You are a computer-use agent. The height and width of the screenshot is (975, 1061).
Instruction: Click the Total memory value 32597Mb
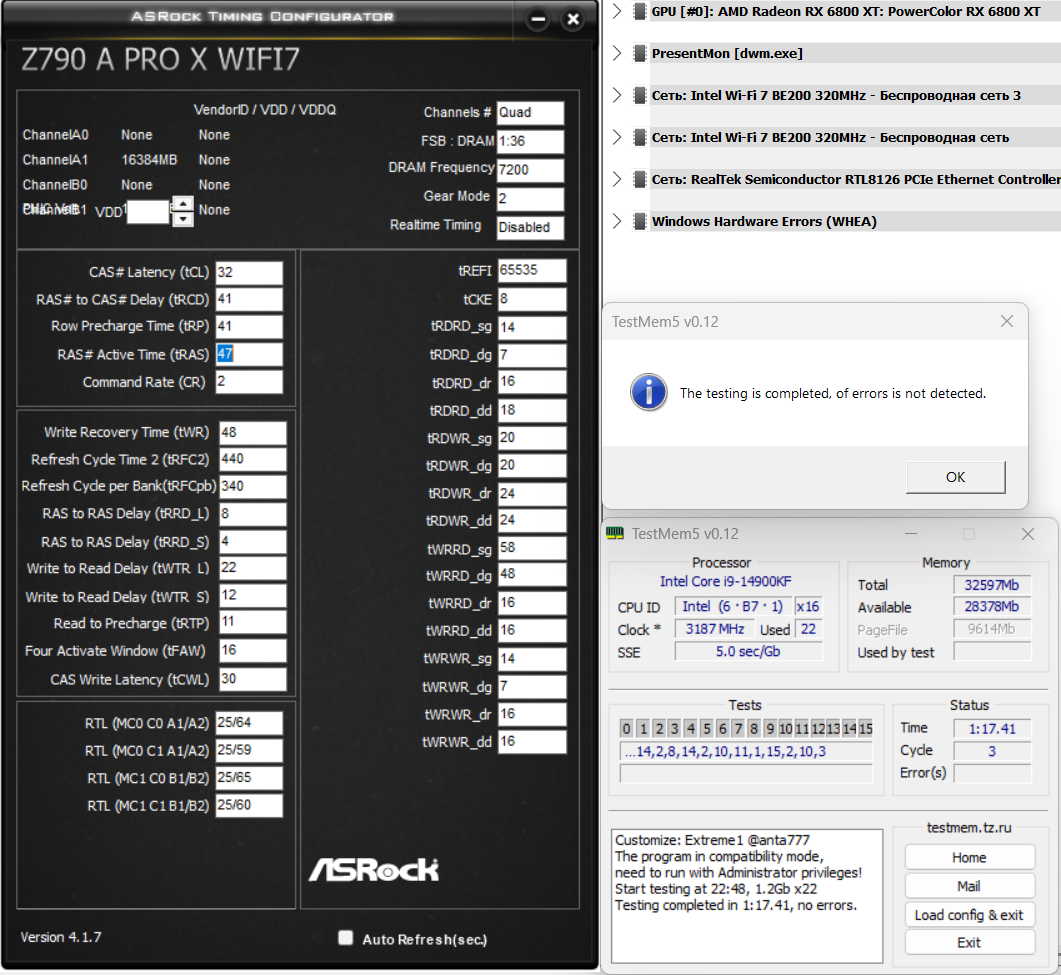pos(991,585)
